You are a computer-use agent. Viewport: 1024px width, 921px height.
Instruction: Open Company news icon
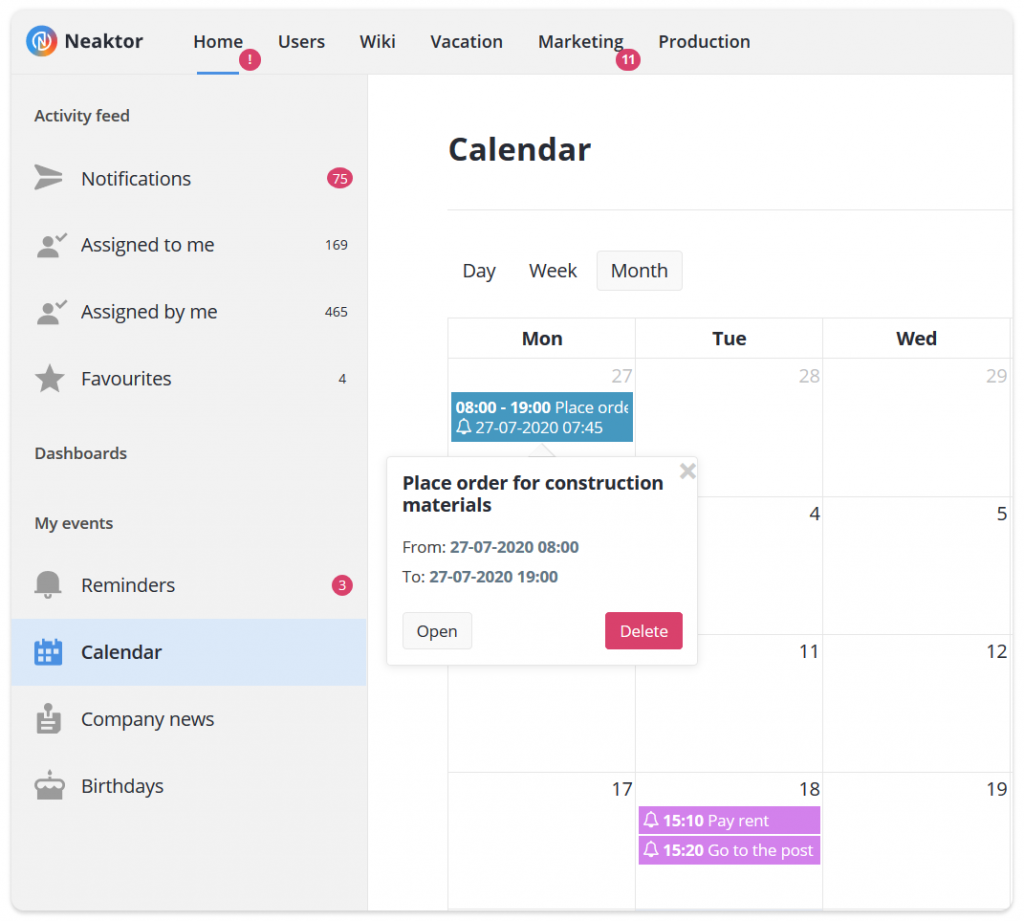[48, 719]
